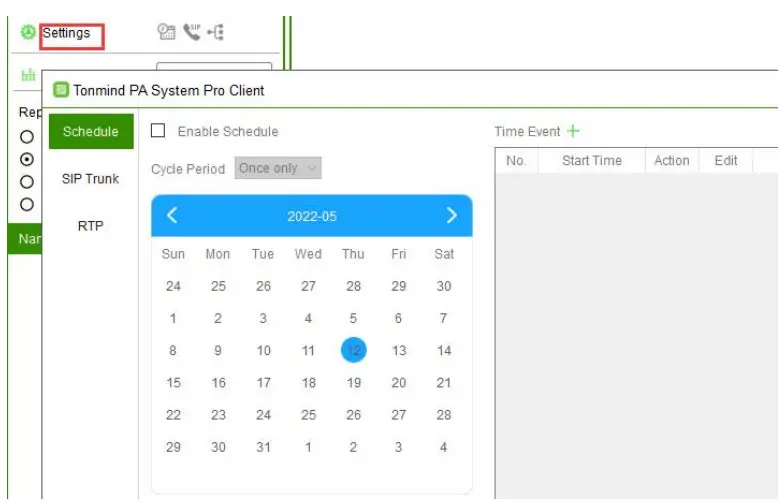
Task: Click the green 'Nar' column header behind dialog
Action: coord(25,239)
